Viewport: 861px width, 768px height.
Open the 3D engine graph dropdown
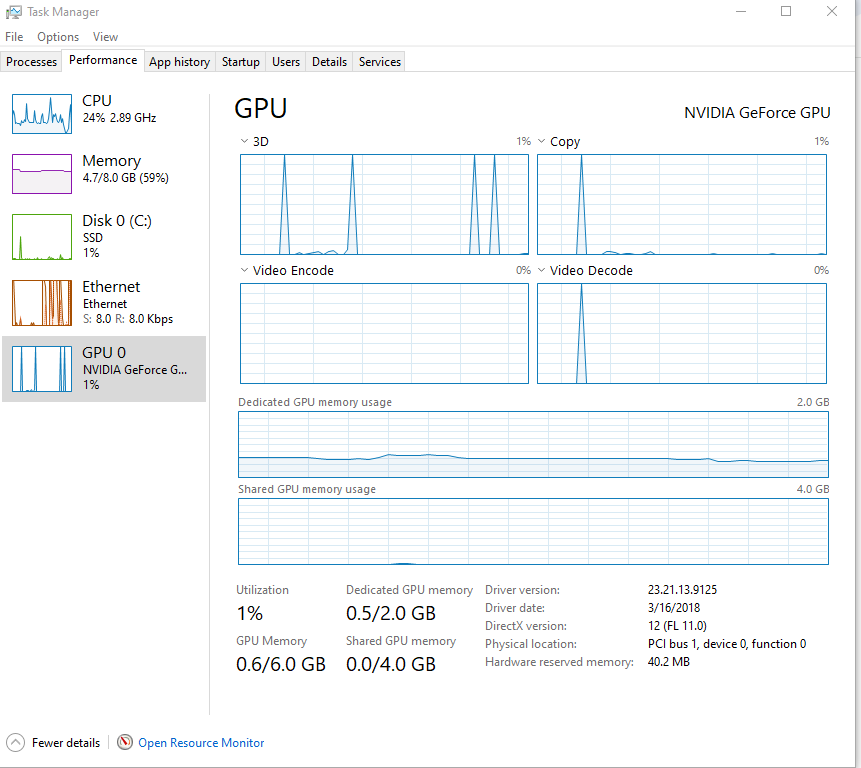coord(244,142)
